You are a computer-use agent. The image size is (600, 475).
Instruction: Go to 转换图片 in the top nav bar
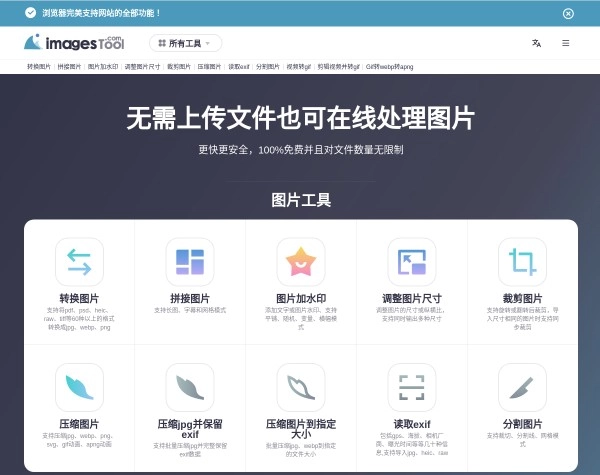click(39, 67)
